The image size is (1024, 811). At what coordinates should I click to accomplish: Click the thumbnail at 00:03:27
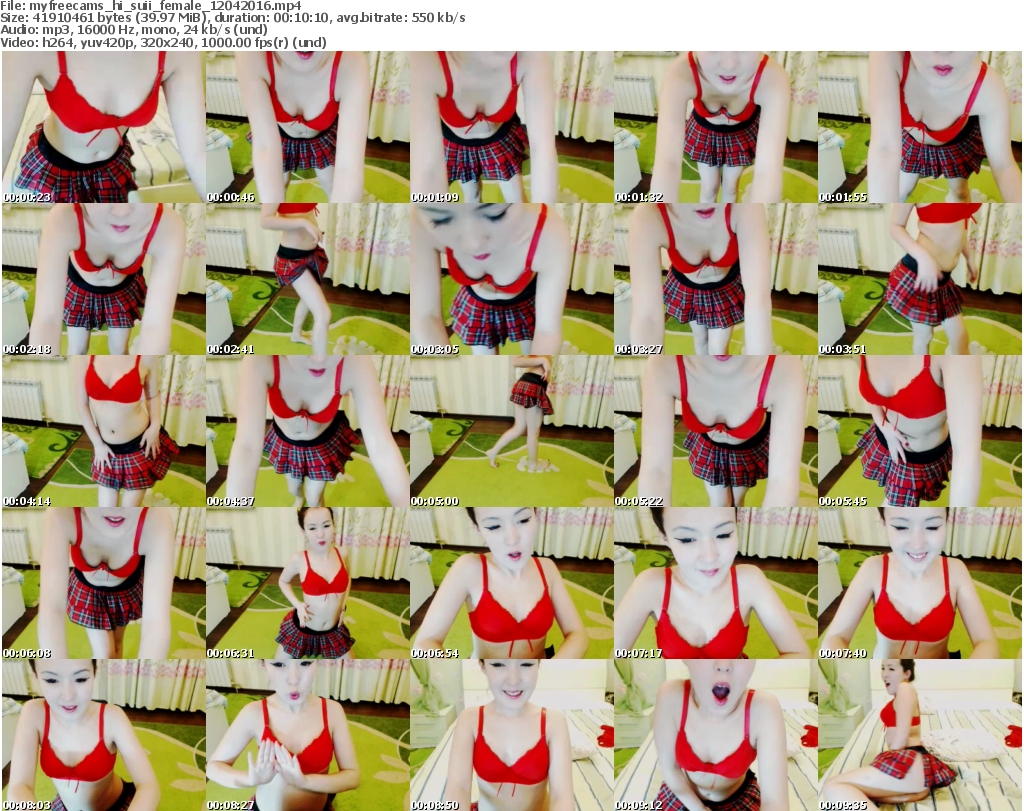715,279
